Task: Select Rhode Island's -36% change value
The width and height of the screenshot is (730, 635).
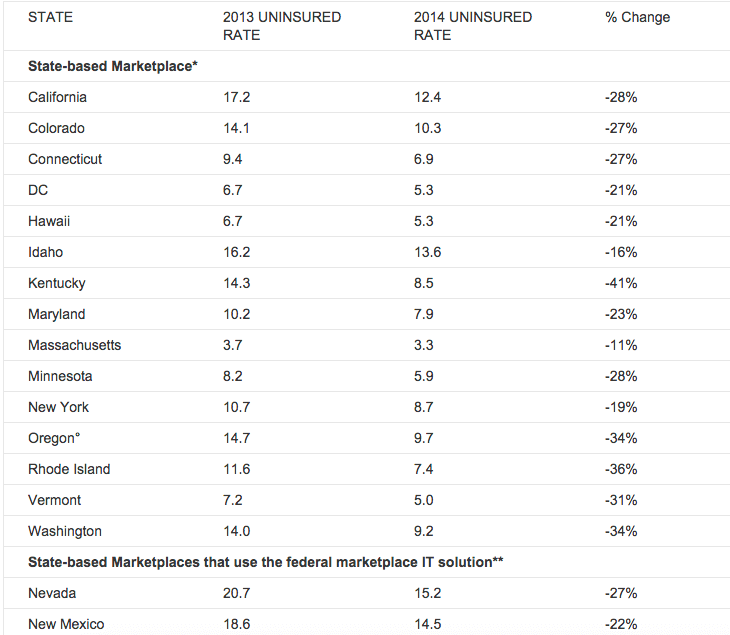Action: [621, 469]
